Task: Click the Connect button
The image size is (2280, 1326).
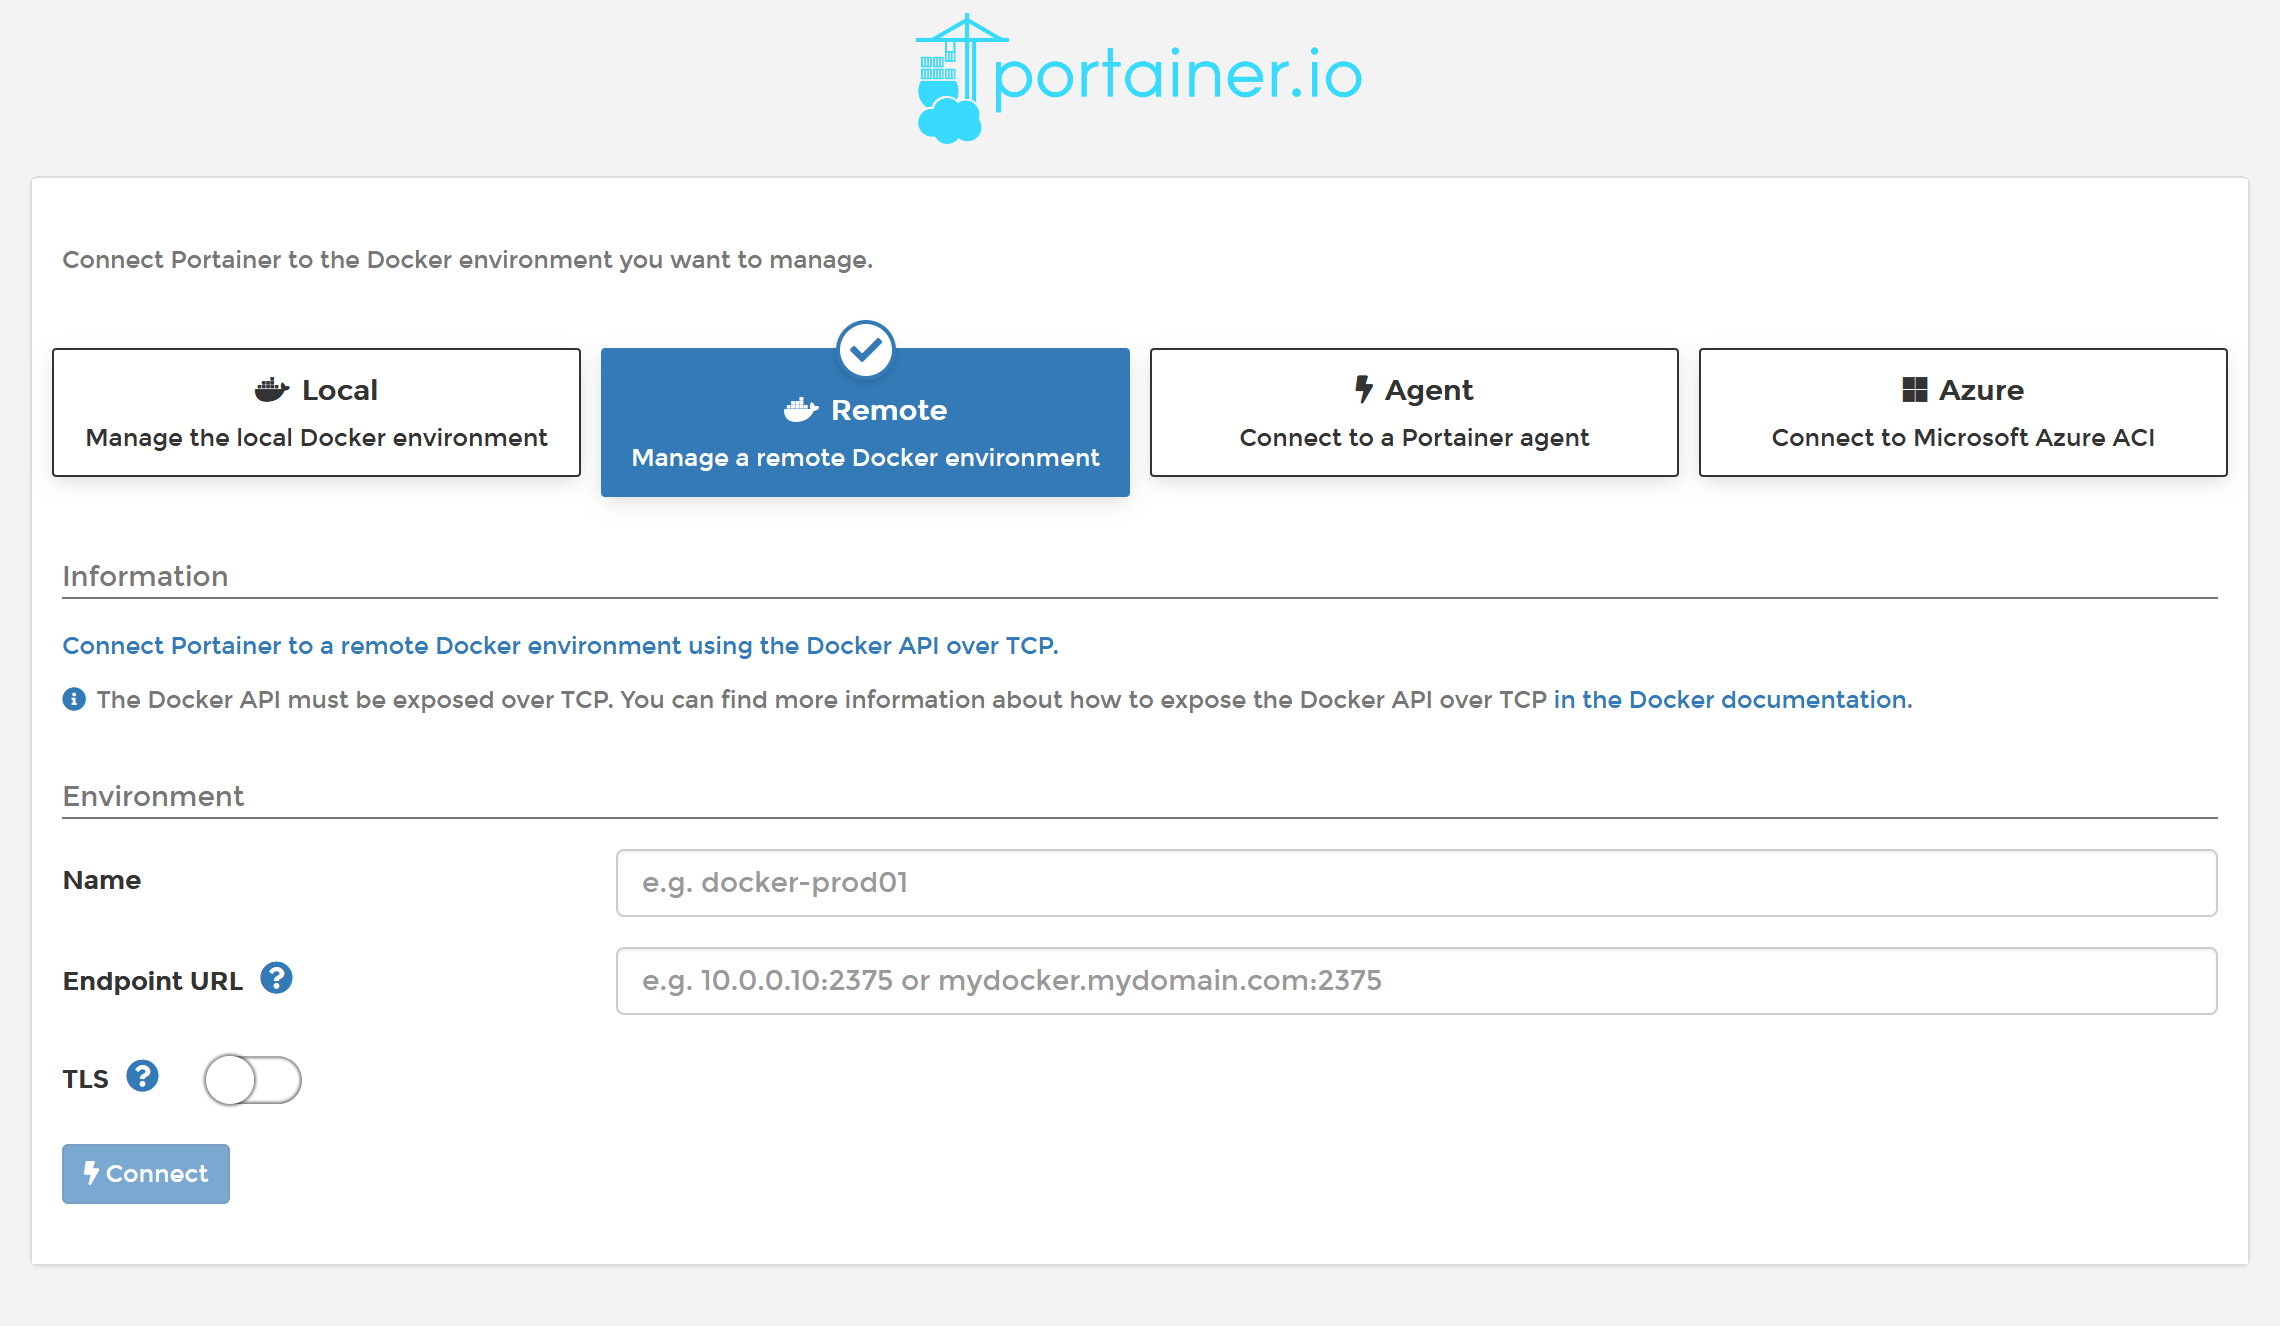Action: (145, 1173)
